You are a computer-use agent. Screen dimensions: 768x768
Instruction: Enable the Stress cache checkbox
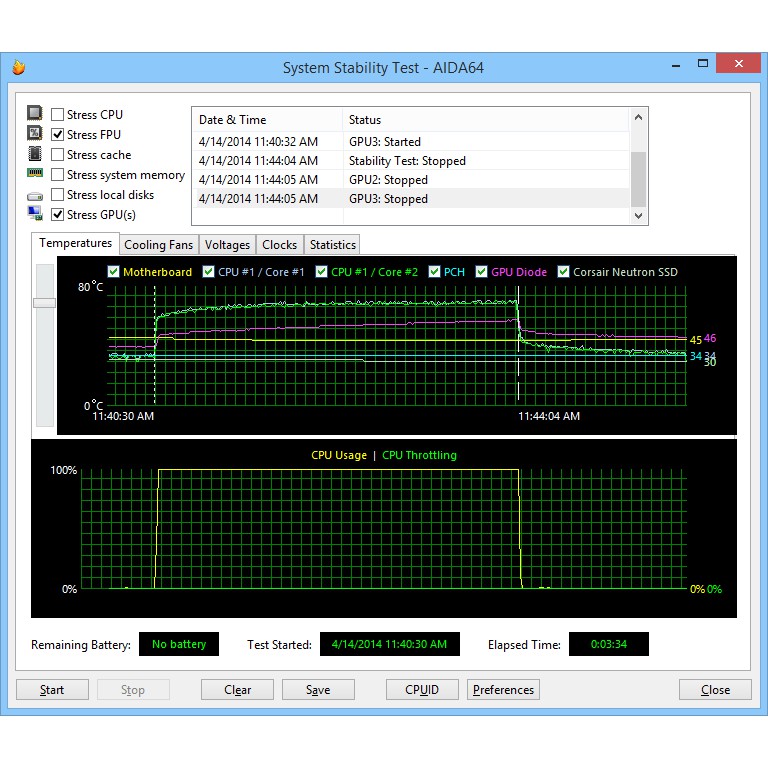(57, 155)
